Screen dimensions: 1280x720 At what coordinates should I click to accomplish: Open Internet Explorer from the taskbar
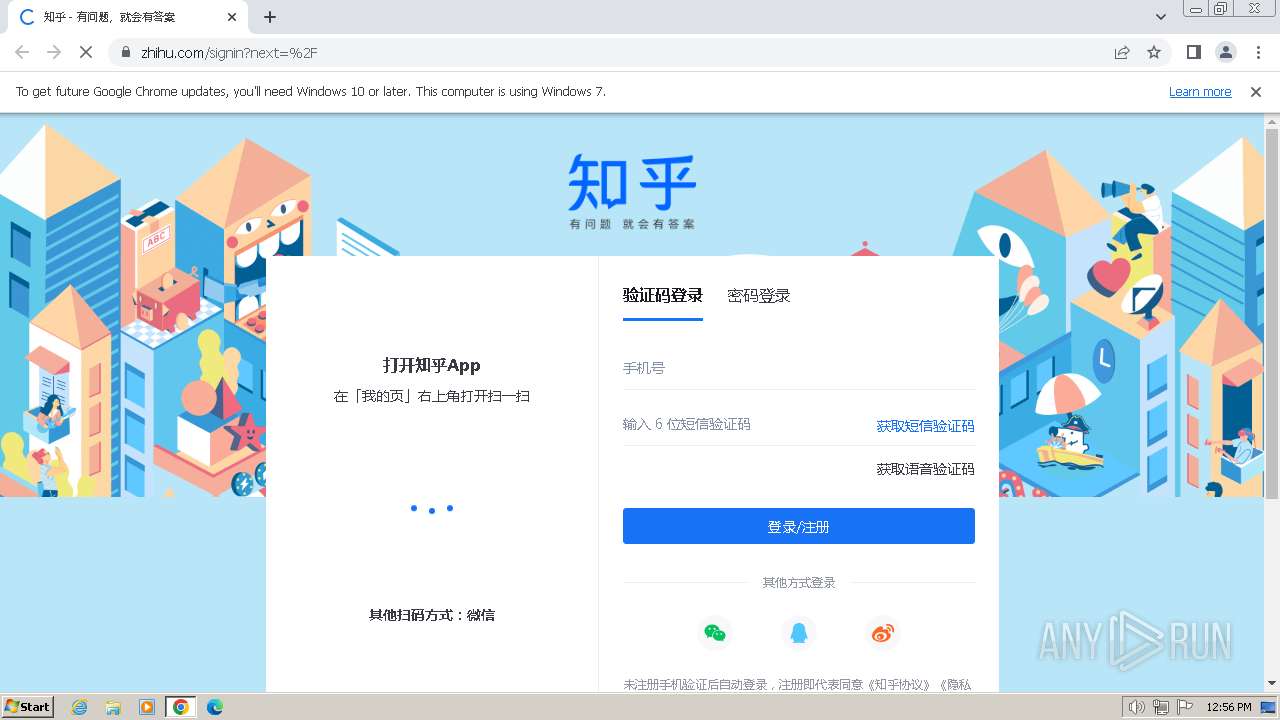coord(80,707)
